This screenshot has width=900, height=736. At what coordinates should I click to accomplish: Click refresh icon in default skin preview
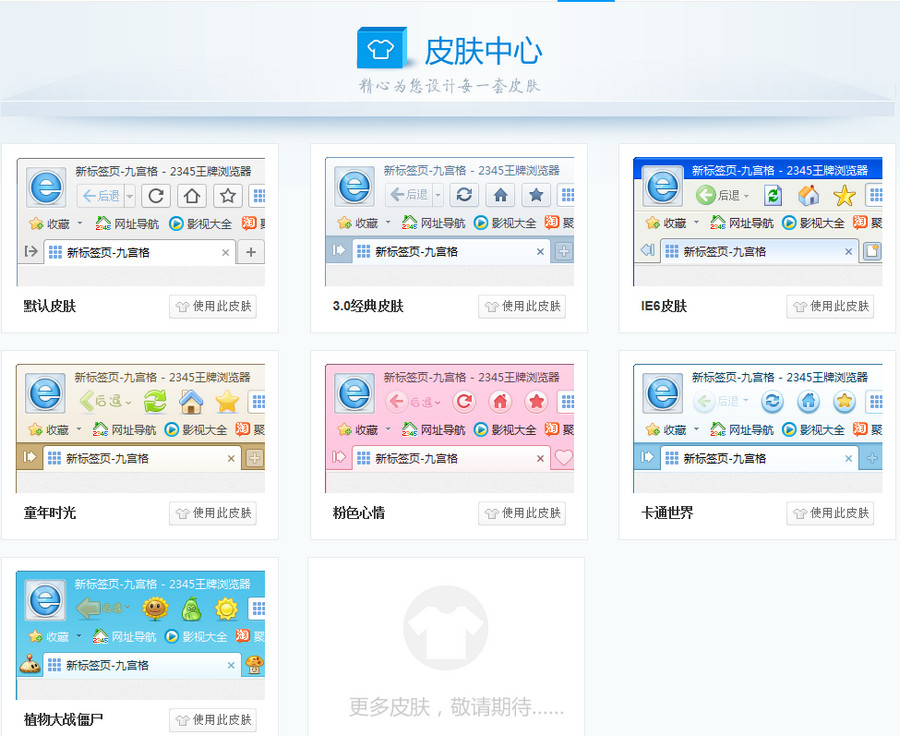click(x=156, y=195)
